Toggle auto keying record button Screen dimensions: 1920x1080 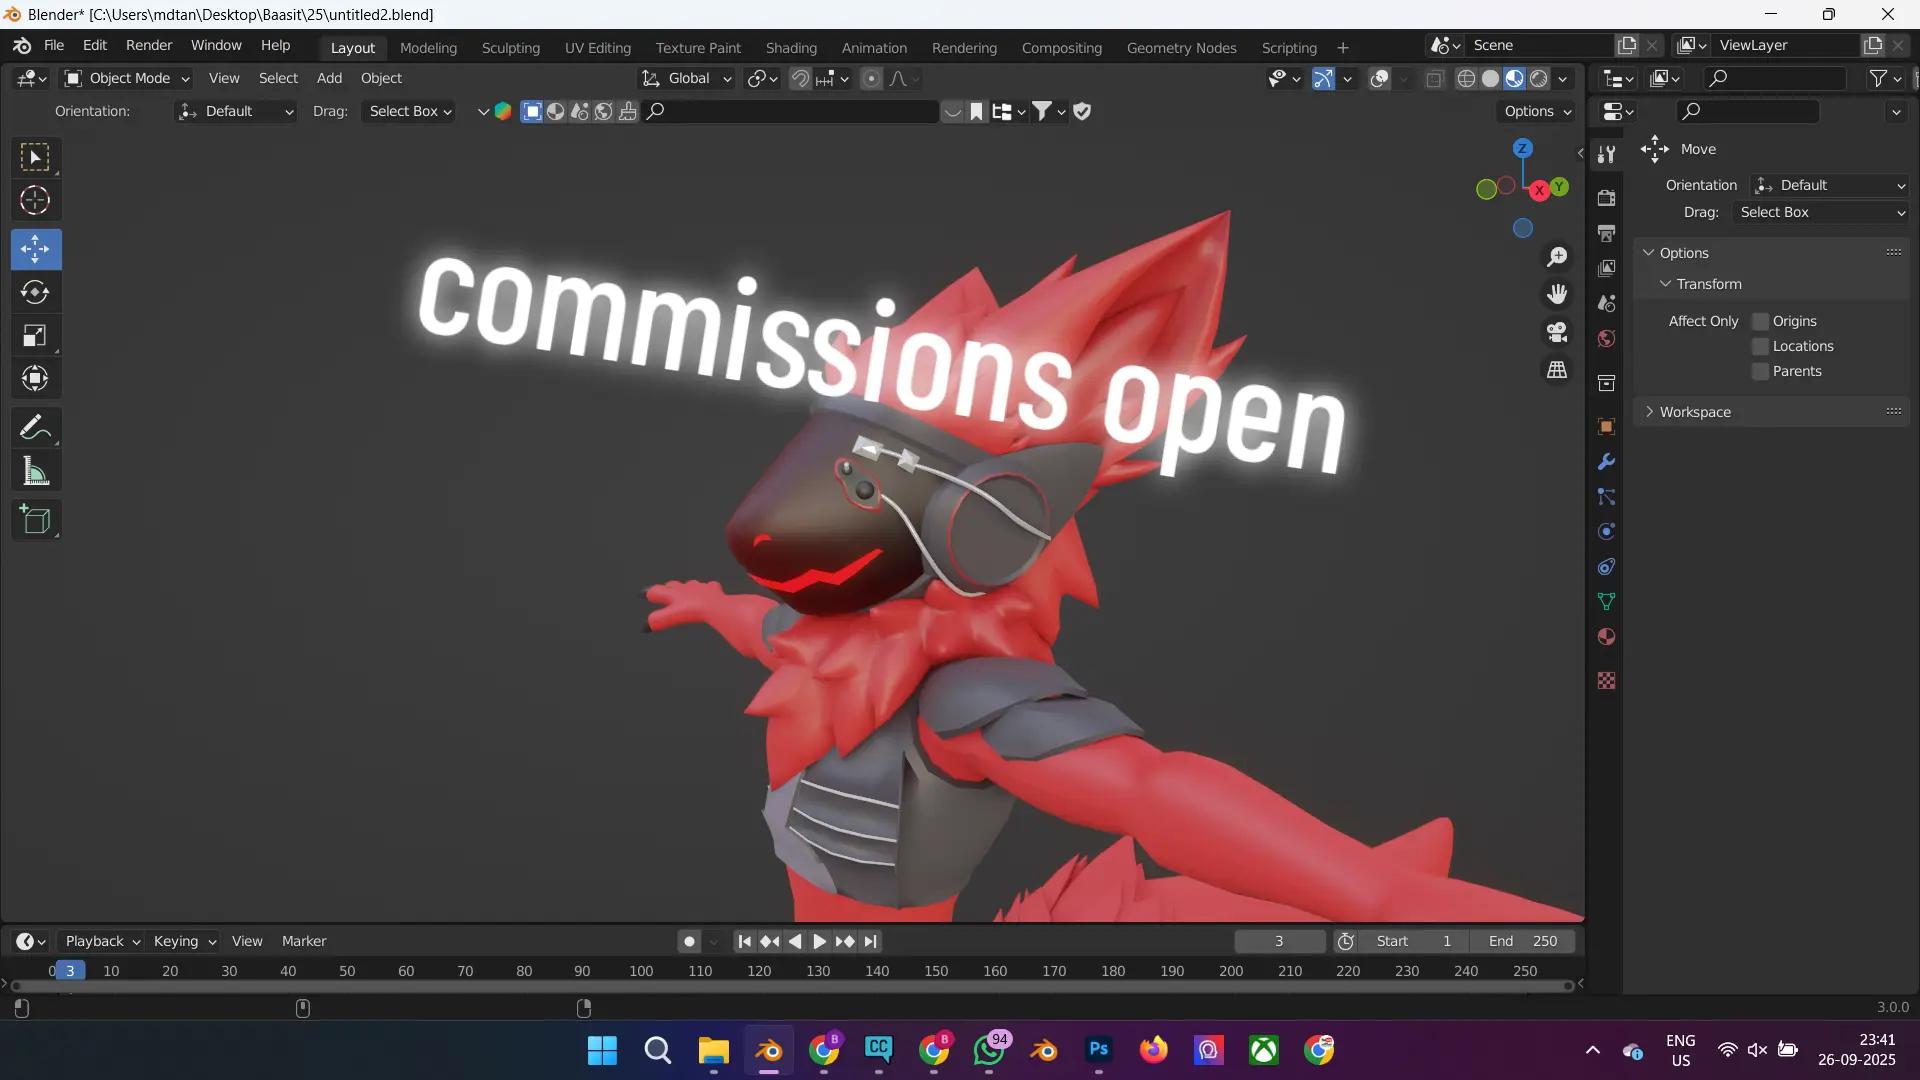[x=689, y=942]
